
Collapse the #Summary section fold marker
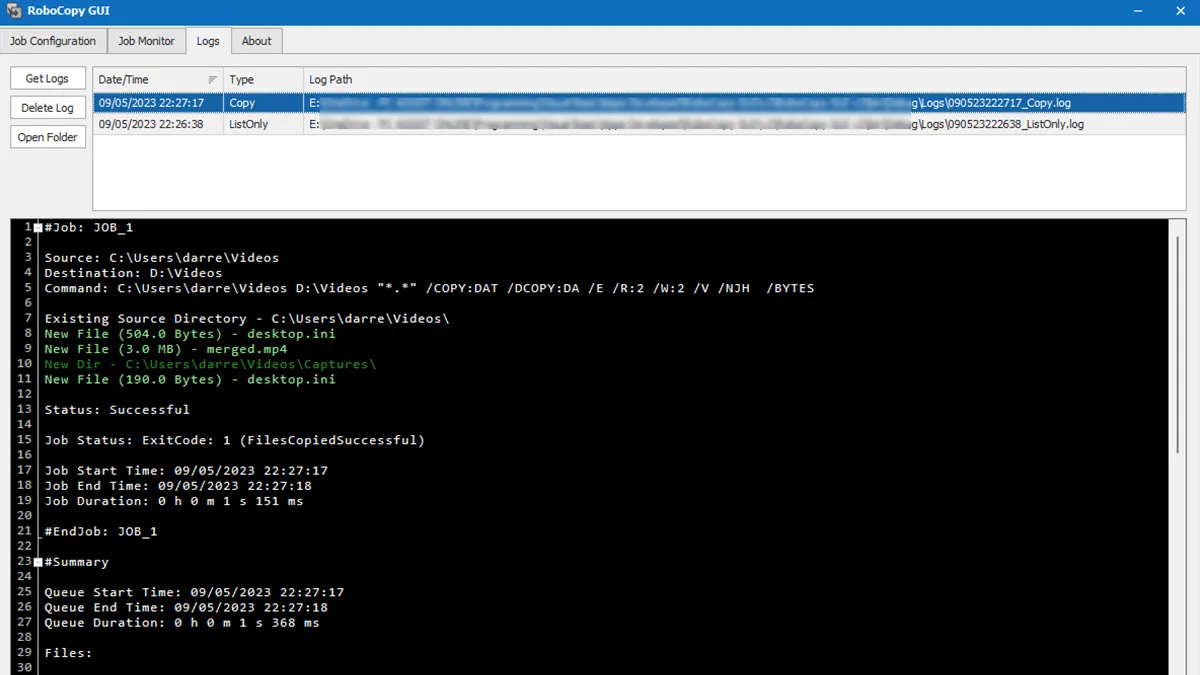pos(38,562)
